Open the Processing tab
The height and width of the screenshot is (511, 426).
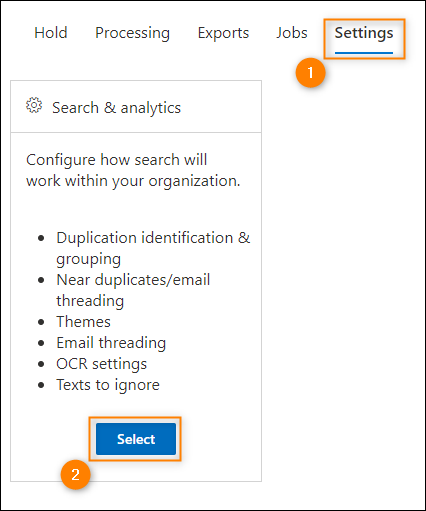[x=132, y=33]
